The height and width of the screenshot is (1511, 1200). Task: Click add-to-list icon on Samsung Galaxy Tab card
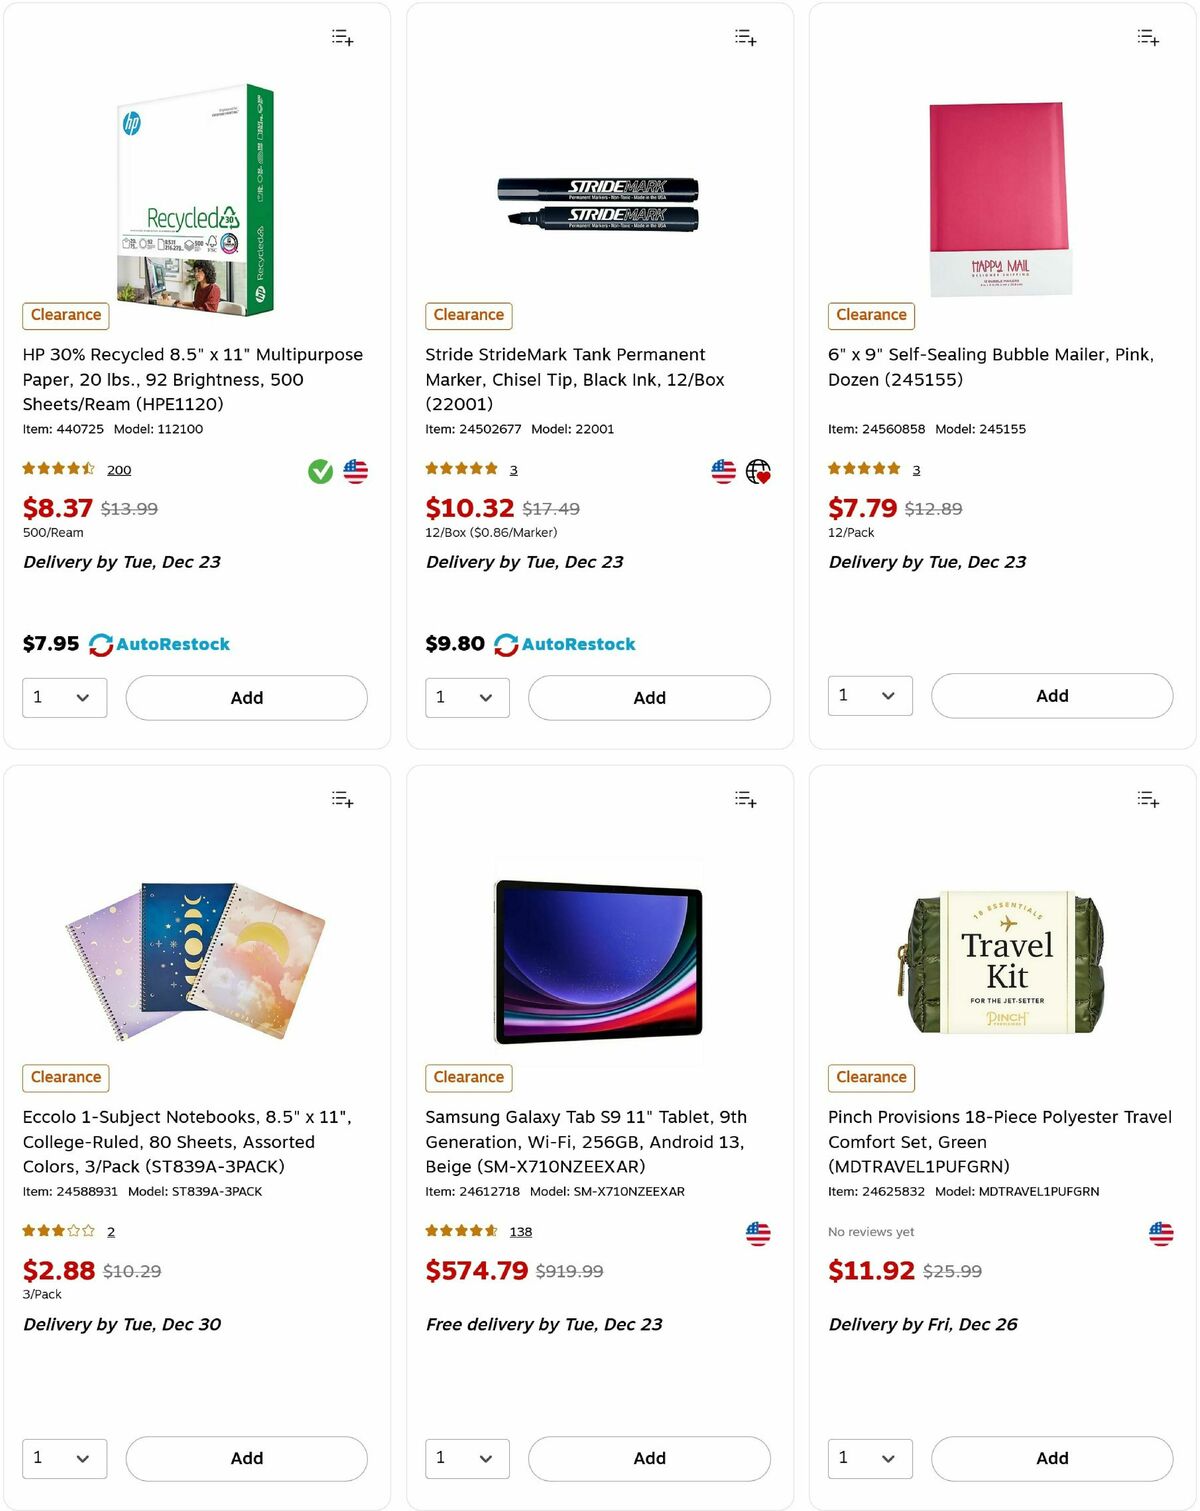[x=745, y=799]
